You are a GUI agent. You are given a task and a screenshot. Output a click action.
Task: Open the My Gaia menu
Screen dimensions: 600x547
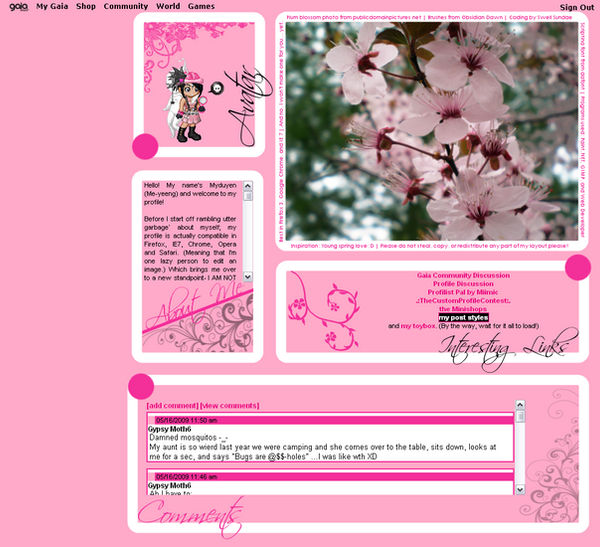(52, 7)
